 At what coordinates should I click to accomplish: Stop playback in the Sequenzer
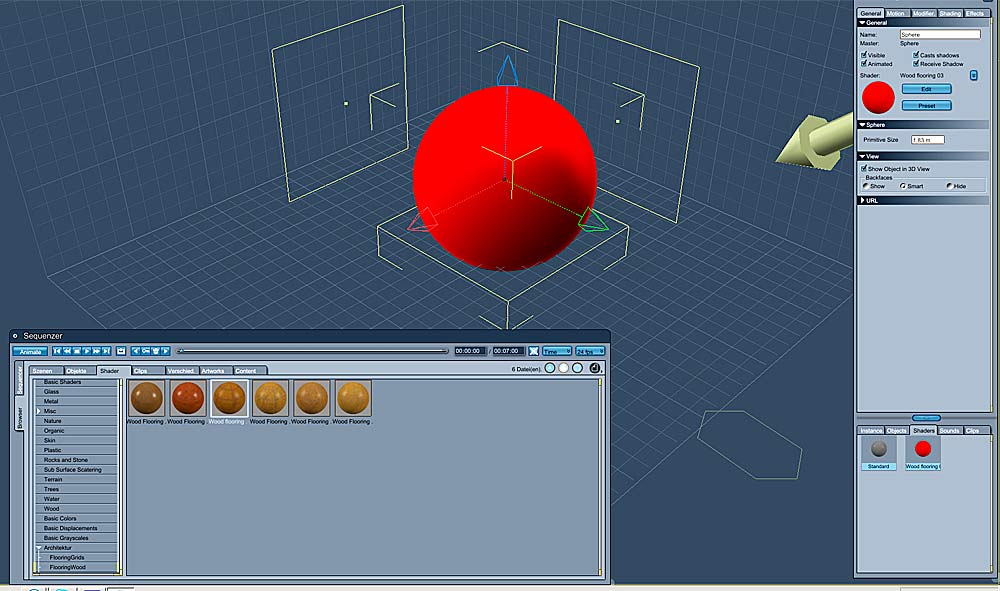point(77,351)
